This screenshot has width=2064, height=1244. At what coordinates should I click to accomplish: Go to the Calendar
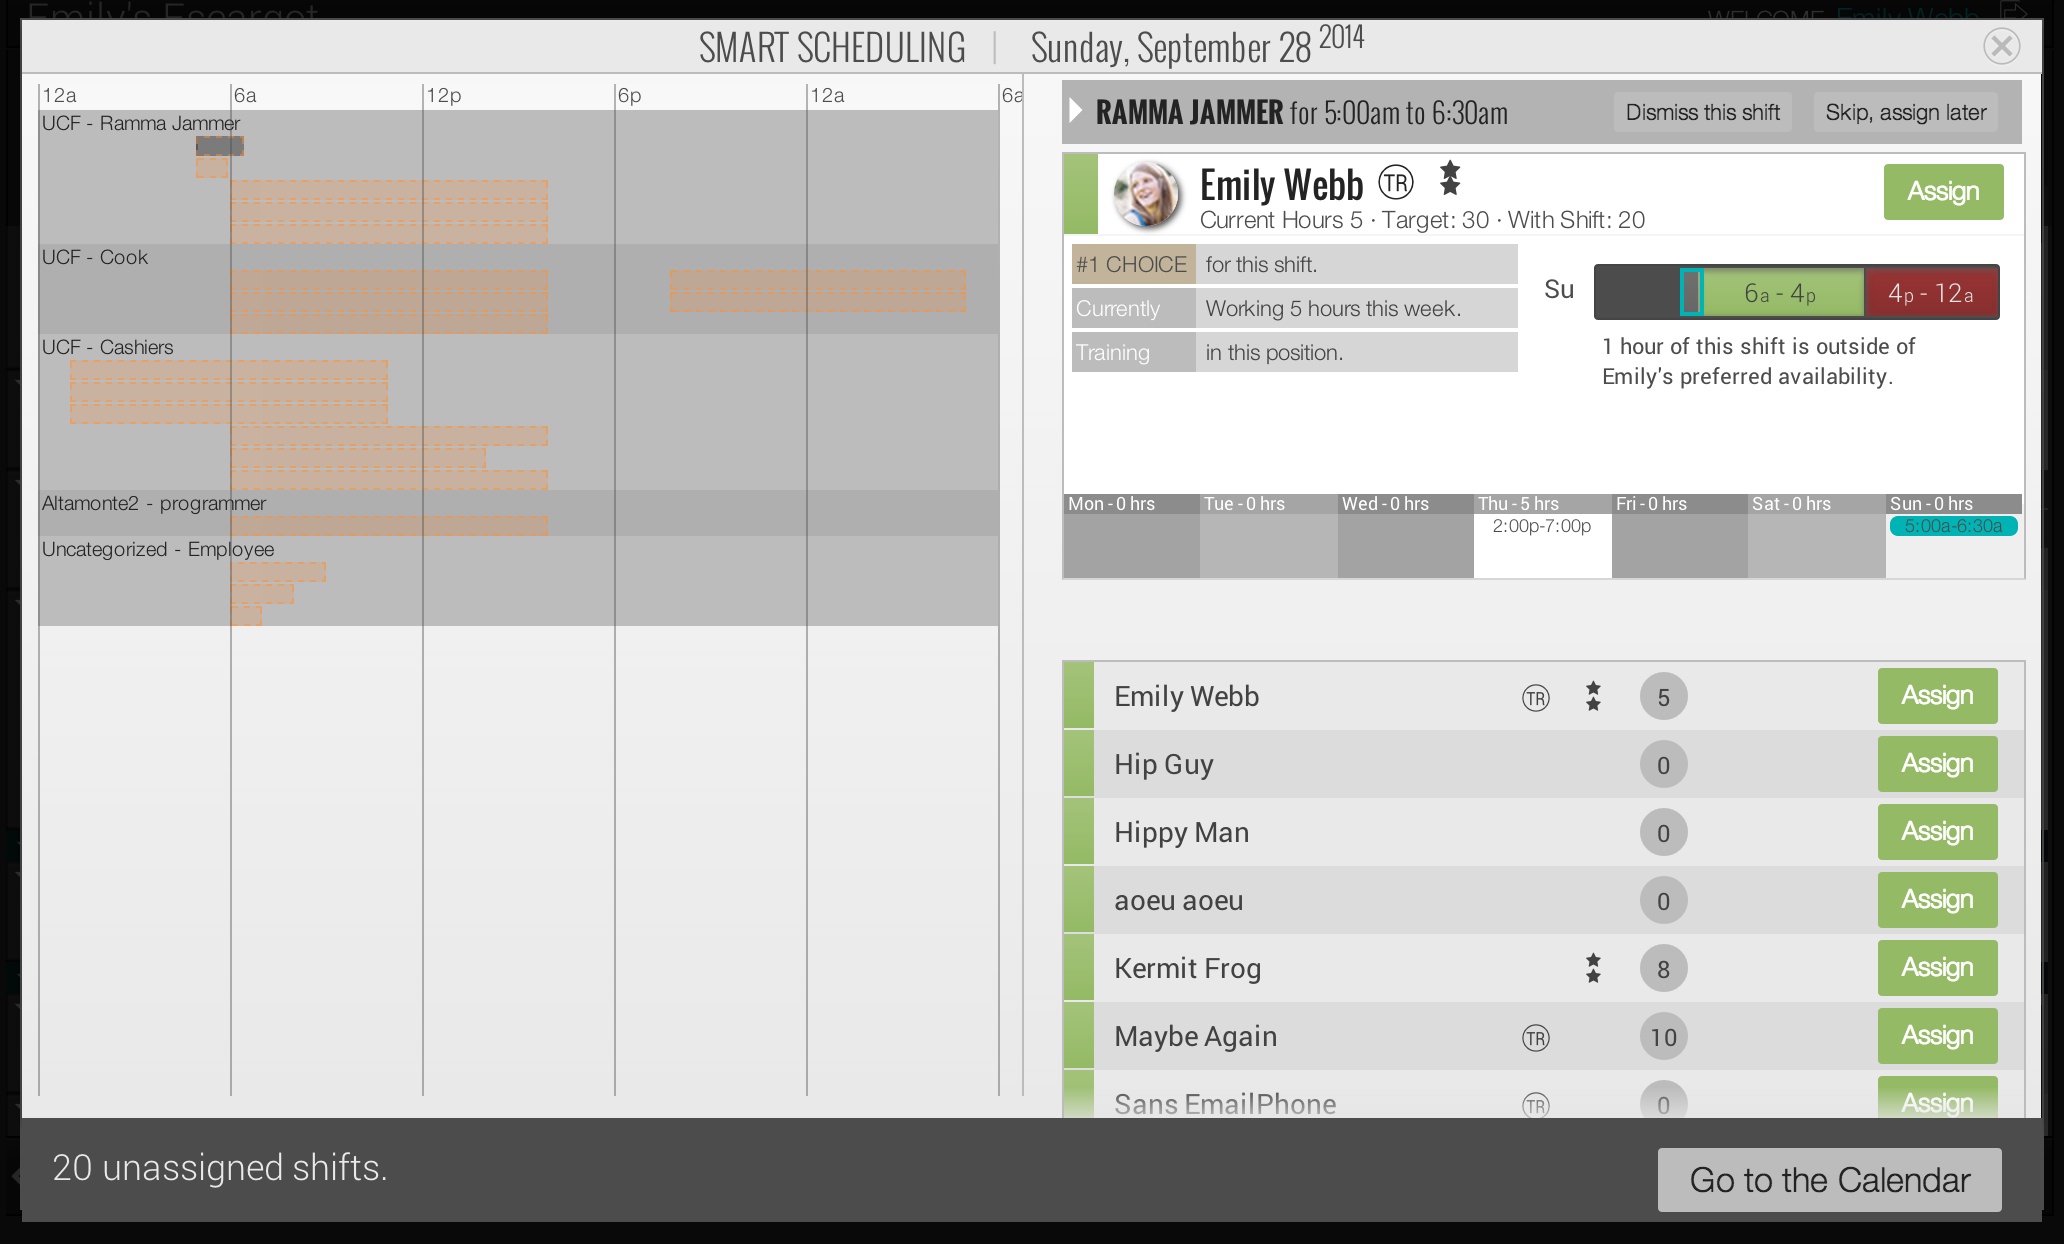pos(1829,1180)
